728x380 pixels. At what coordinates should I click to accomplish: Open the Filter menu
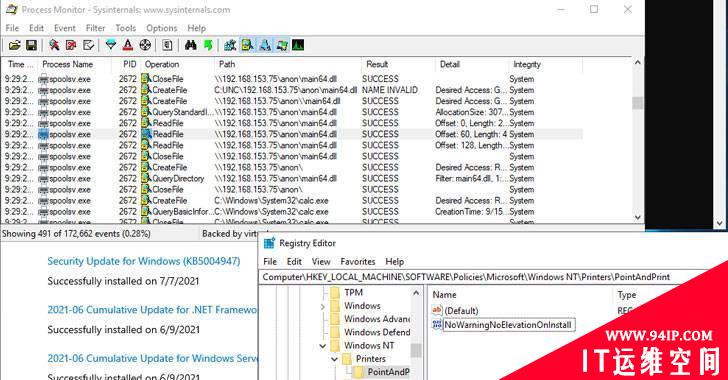click(x=95, y=28)
